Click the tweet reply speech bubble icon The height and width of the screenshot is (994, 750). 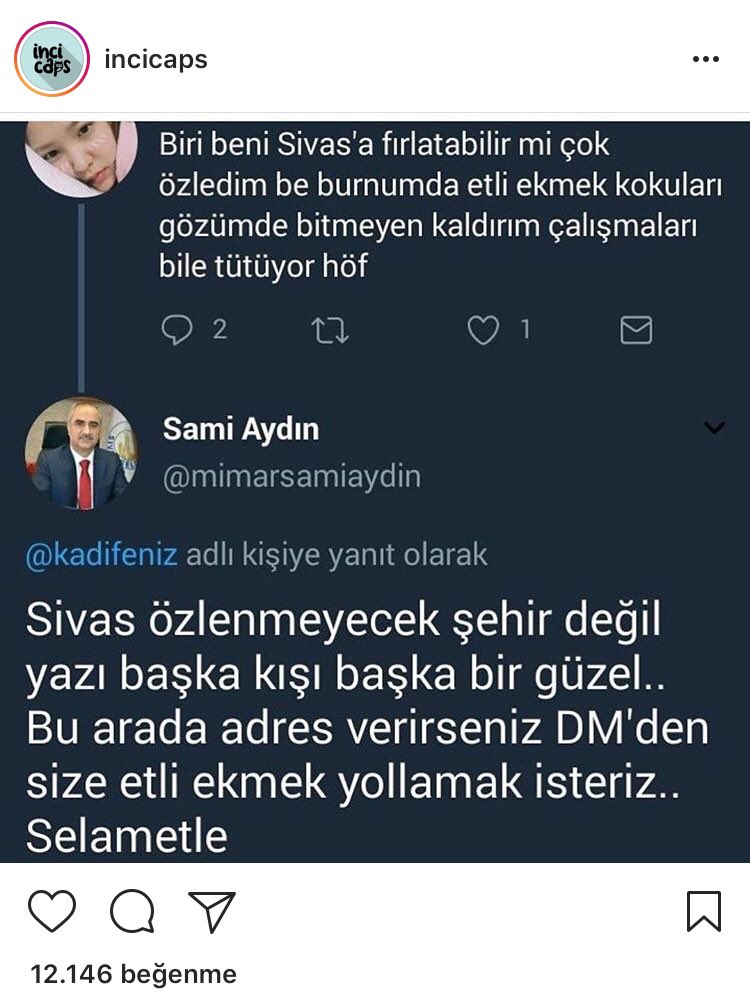click(x=176, y=330)
